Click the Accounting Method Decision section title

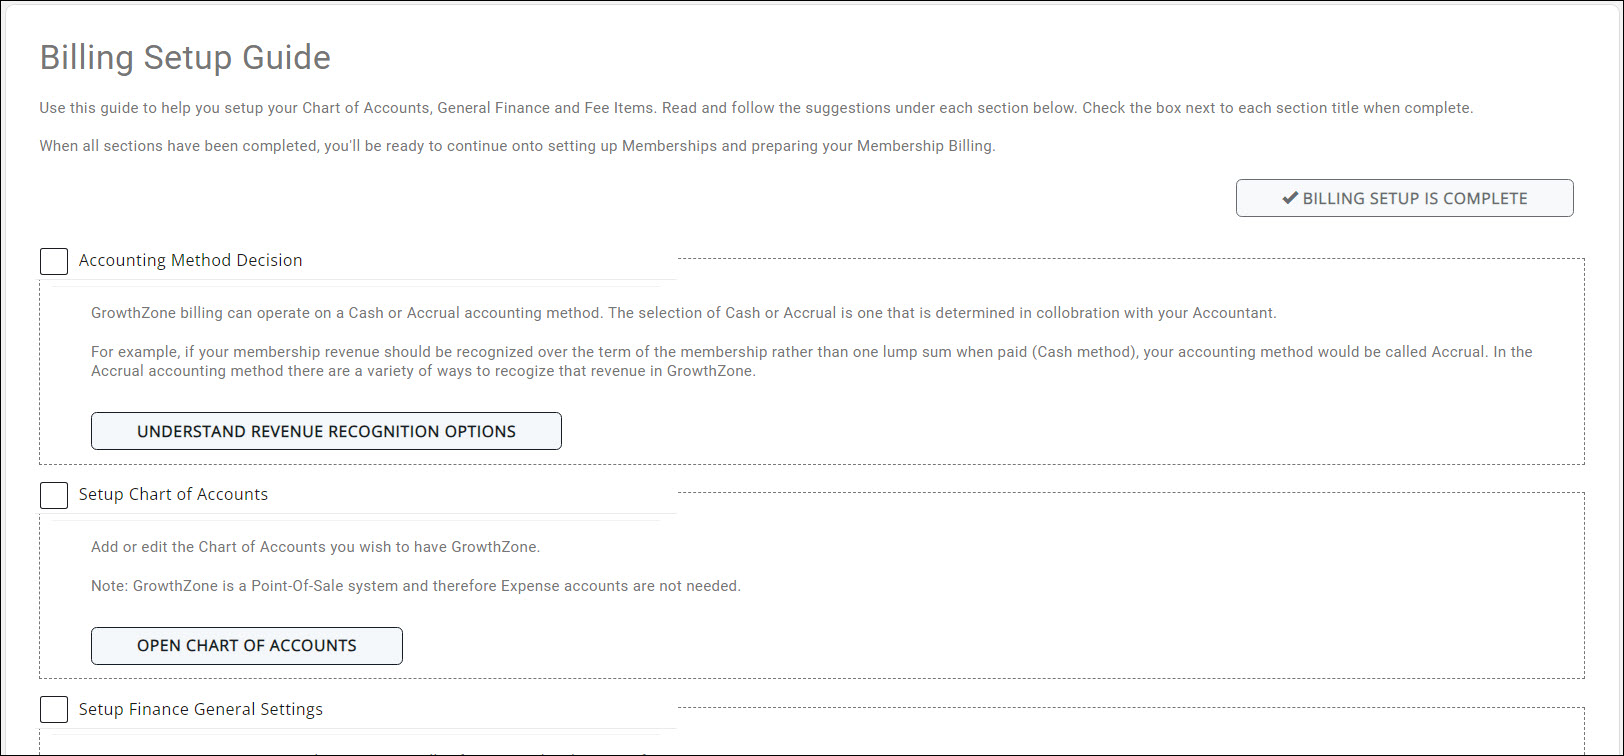coord(190,260)
